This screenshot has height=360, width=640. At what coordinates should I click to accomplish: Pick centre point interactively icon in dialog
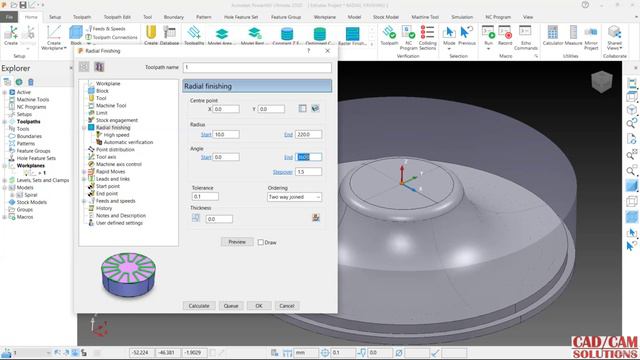315,109
